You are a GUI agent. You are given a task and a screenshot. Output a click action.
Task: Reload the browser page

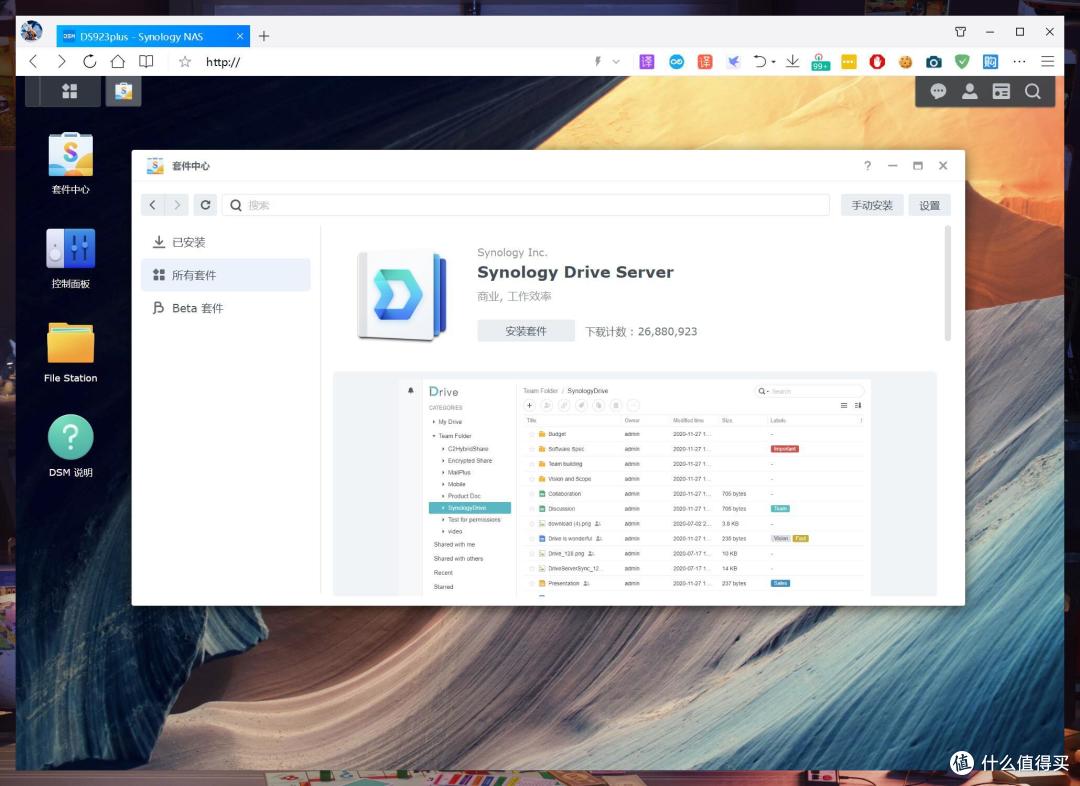[90, 61]
